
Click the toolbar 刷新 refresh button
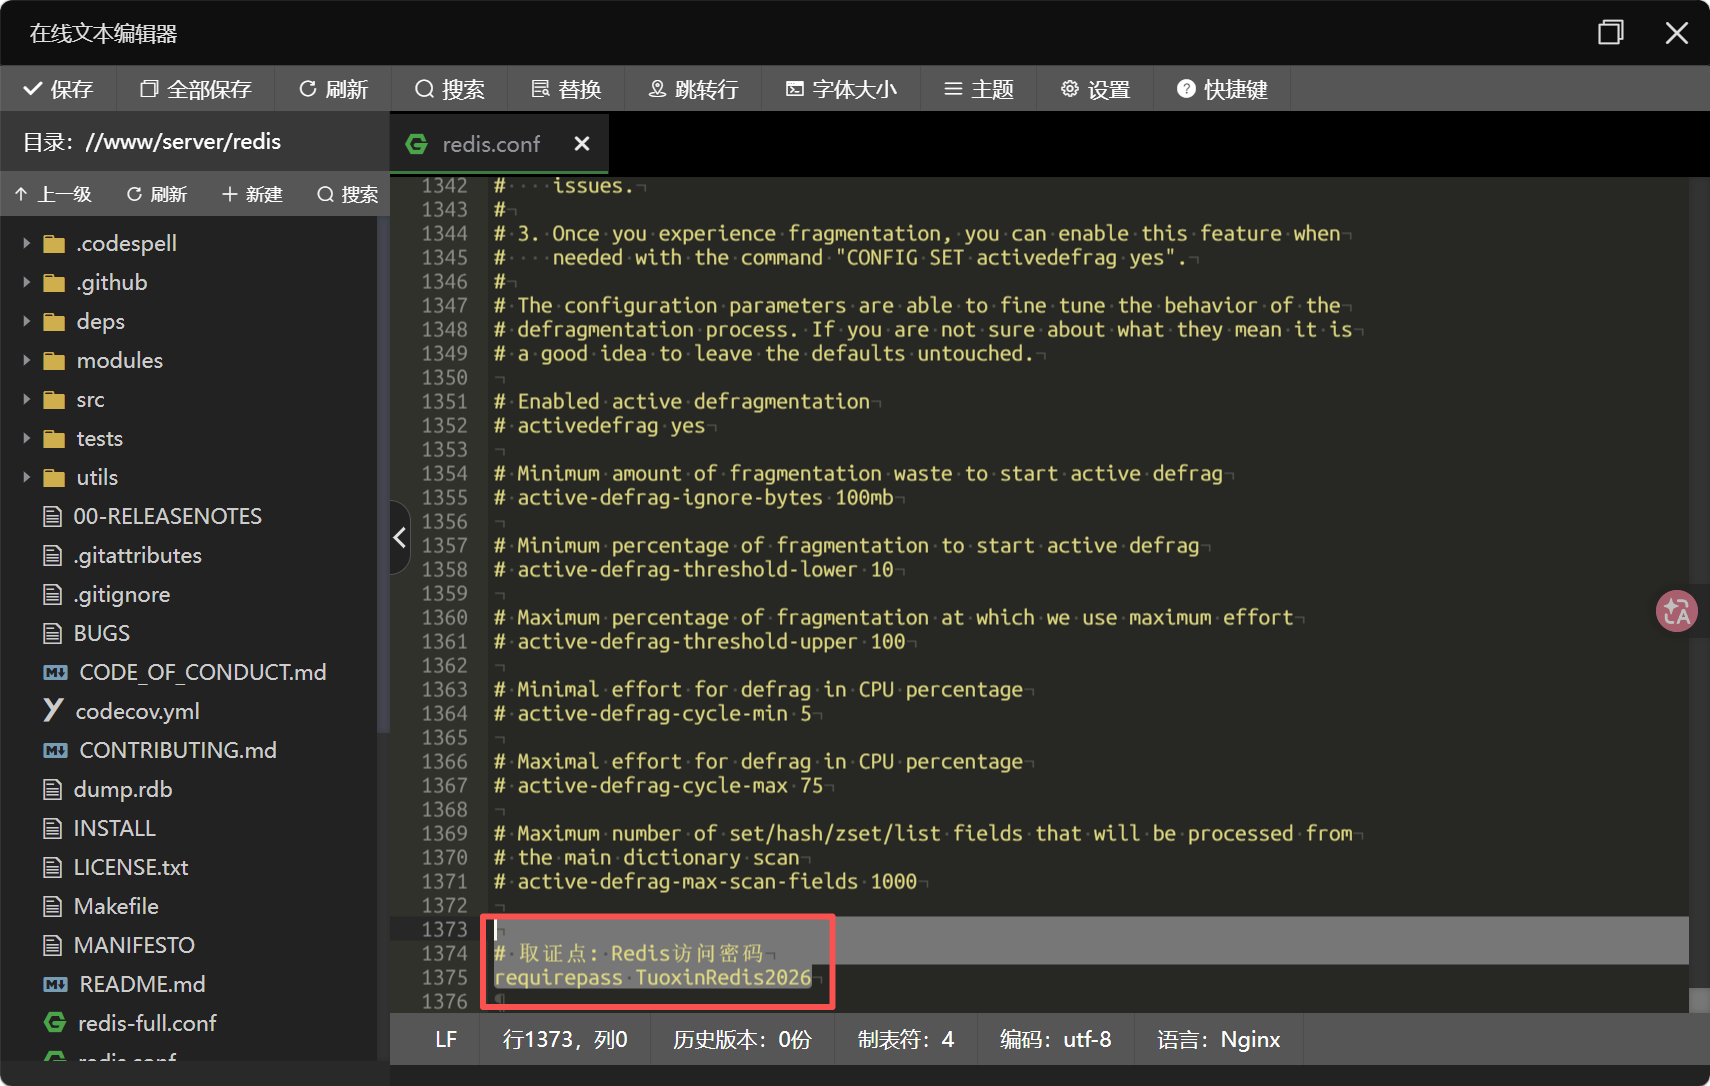333,89
